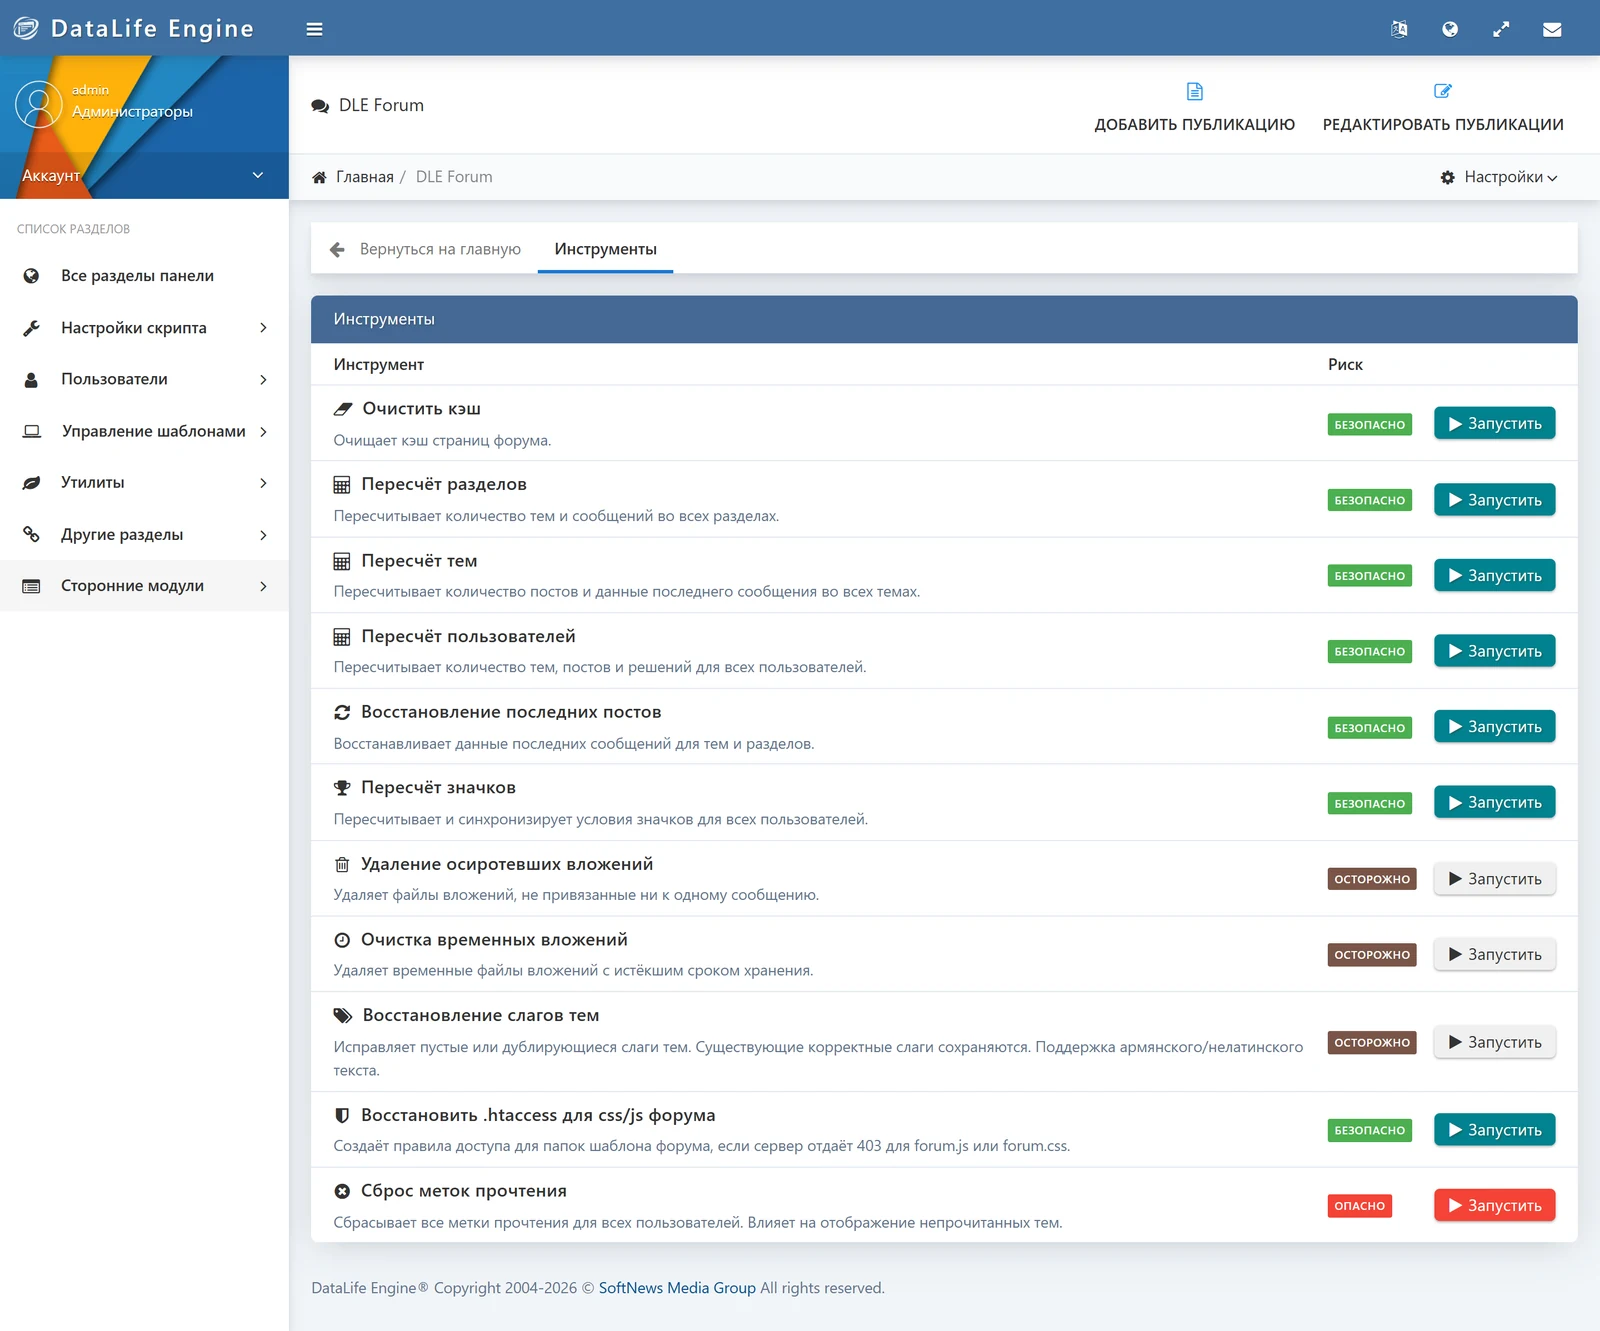Click the admin user avatar icon

39,104
